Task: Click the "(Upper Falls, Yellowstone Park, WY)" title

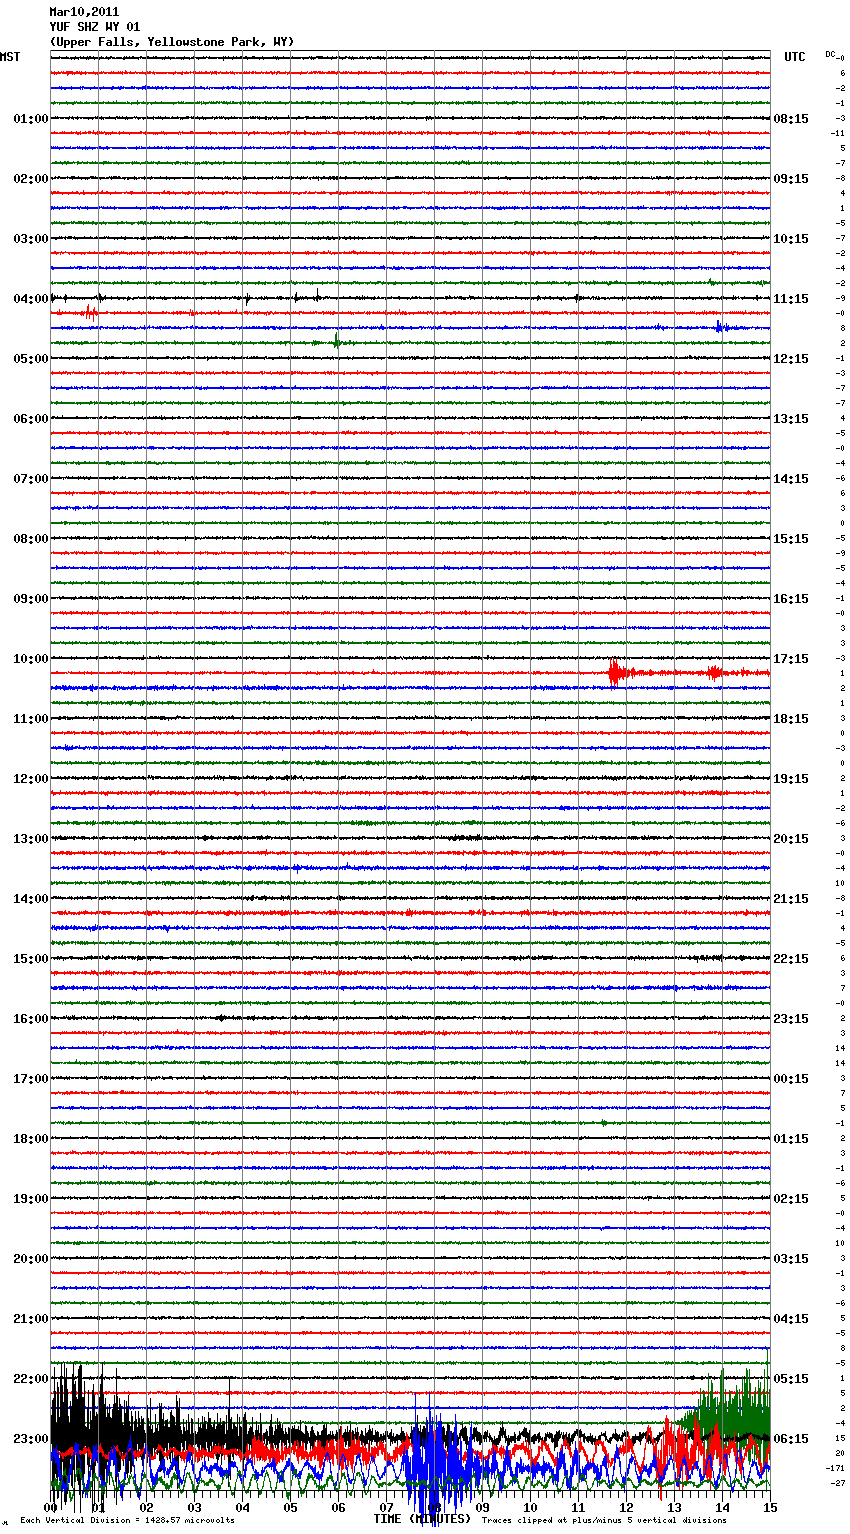Action: (172, 42)
